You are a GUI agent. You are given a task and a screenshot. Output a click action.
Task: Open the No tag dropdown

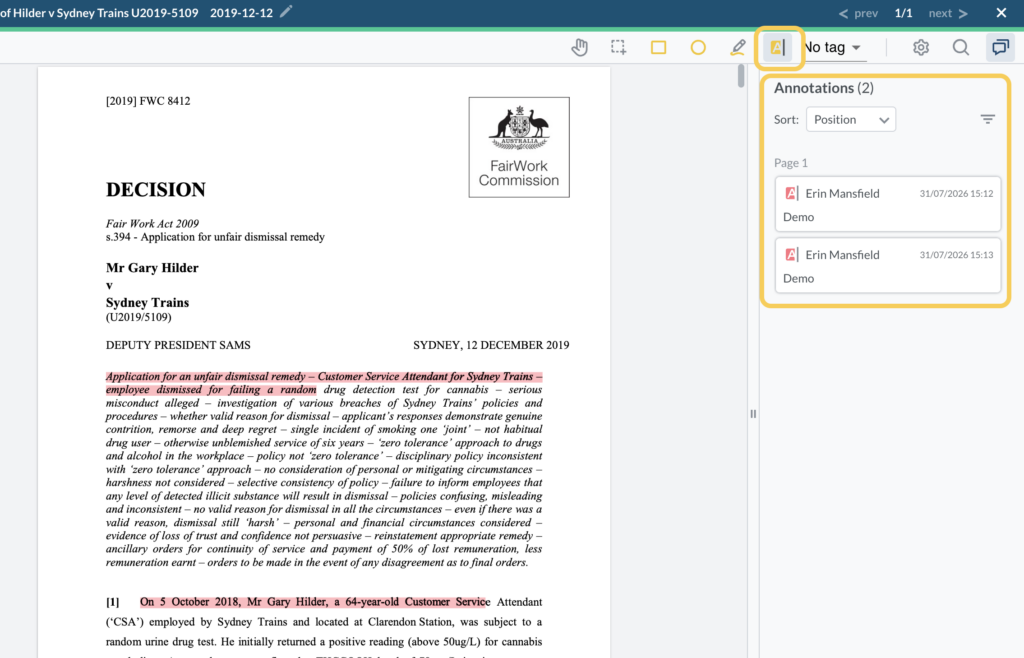833,47
